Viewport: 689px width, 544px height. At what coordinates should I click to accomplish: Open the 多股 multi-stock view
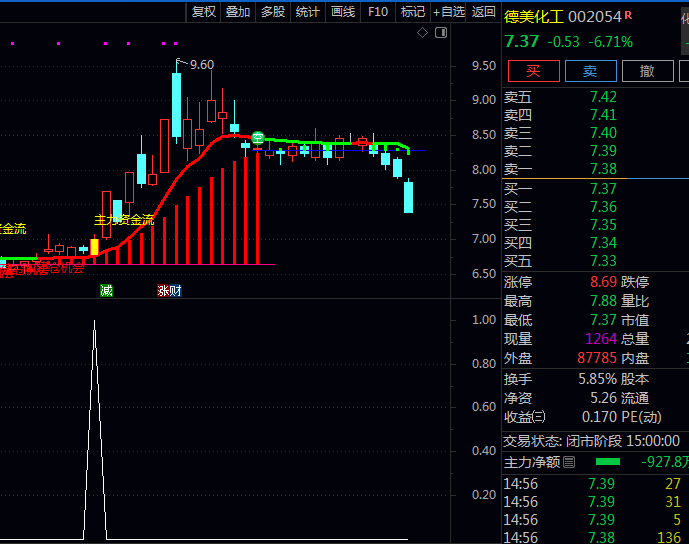tap(273, 12)
